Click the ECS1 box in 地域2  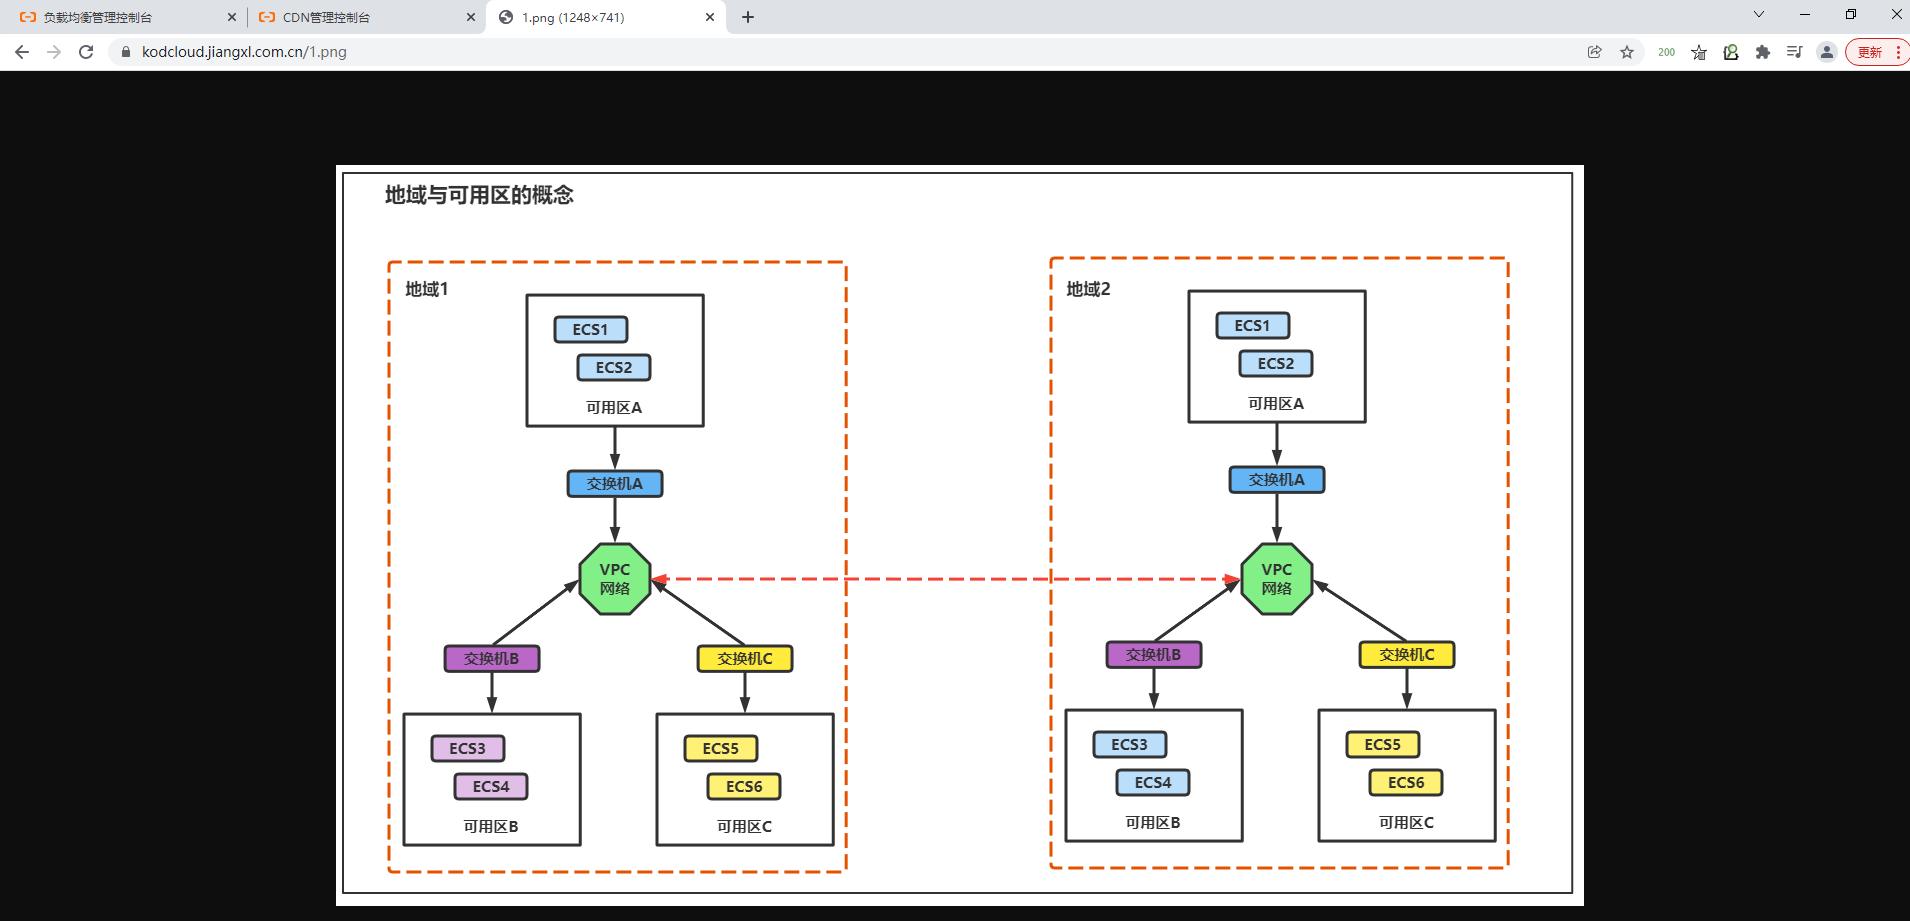click(x=1253, y=325)
